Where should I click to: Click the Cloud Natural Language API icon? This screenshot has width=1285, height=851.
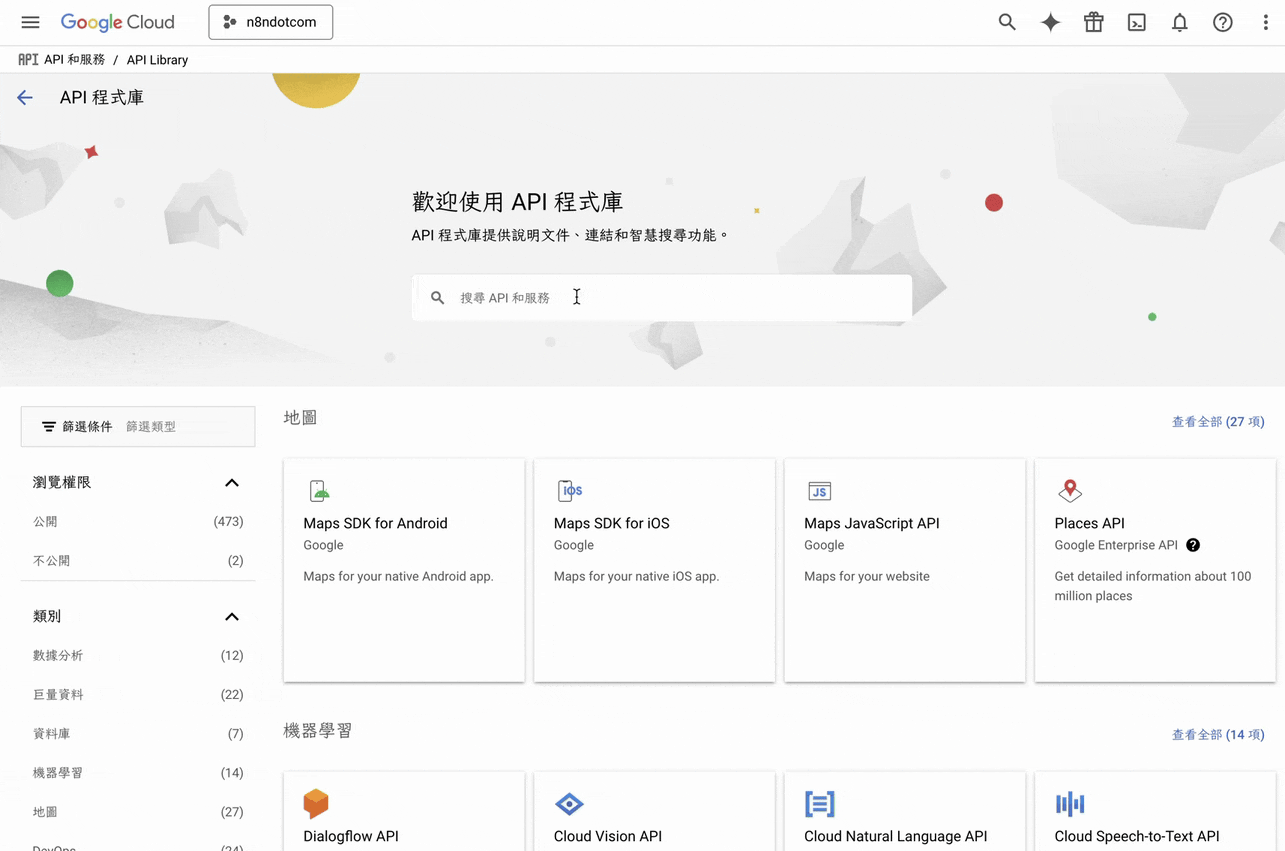(819, 803)
